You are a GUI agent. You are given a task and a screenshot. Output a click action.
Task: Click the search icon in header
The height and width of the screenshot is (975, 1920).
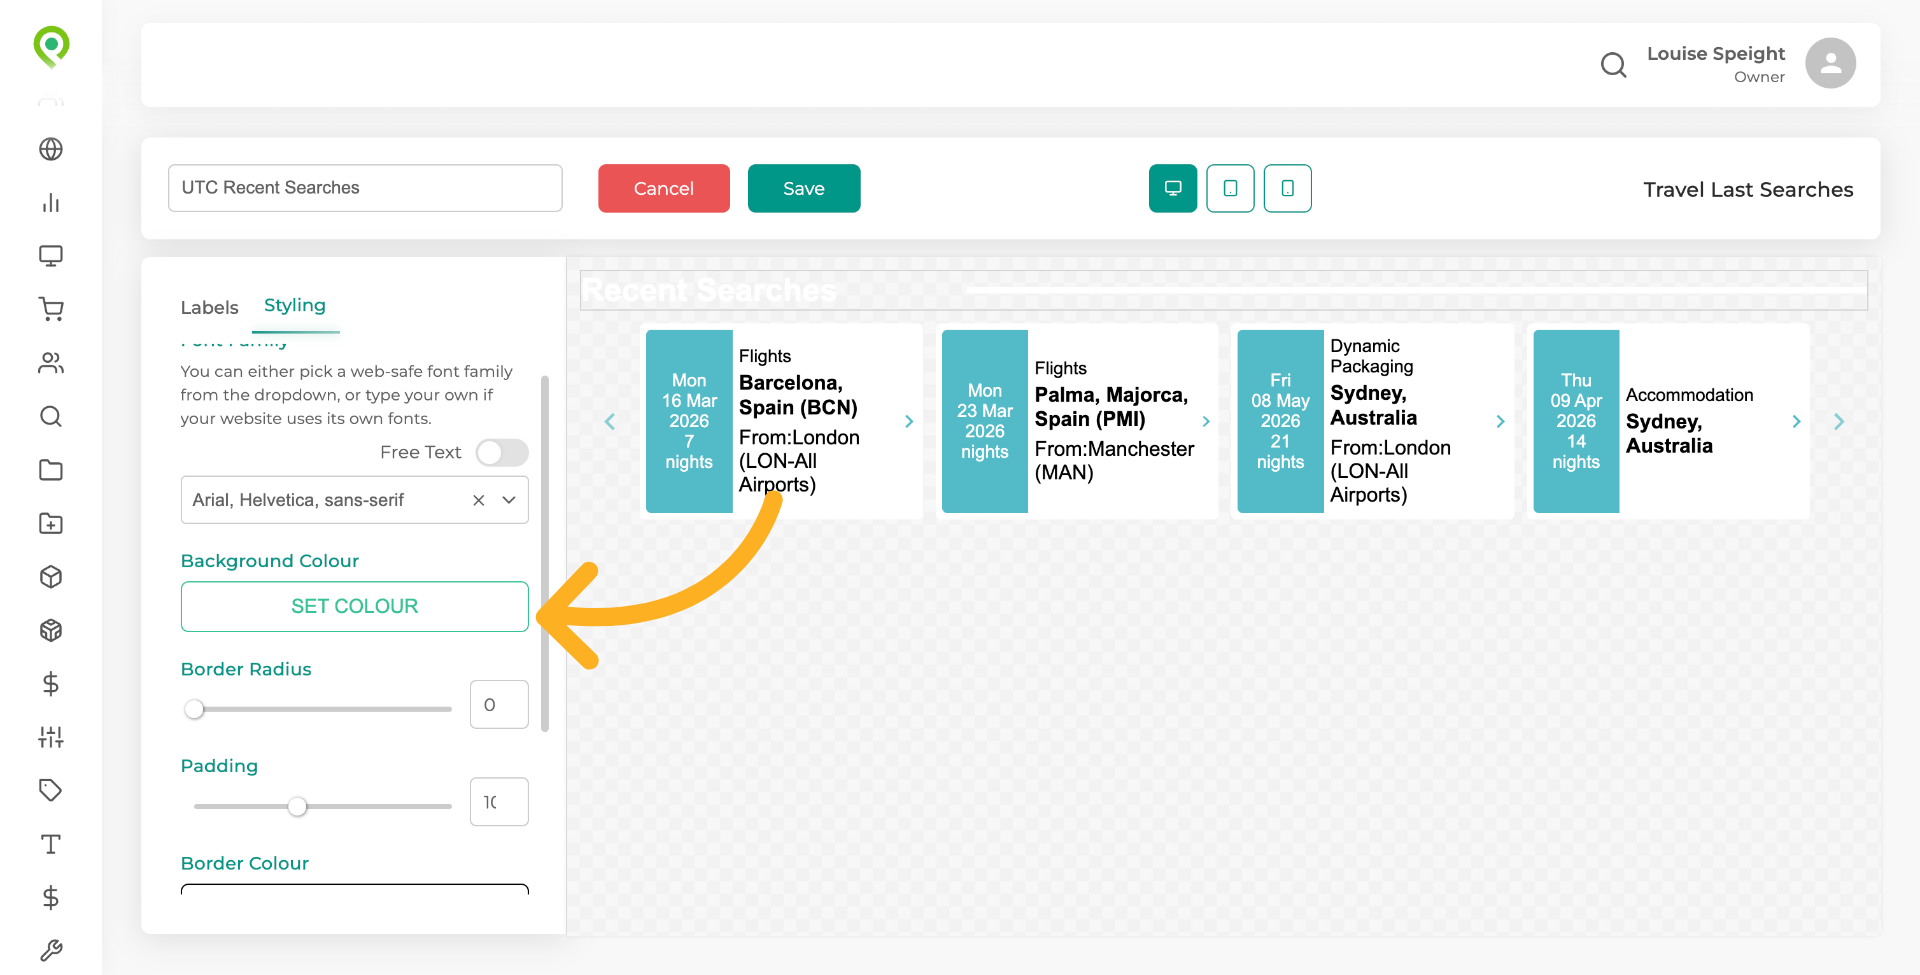point(1613,65)
